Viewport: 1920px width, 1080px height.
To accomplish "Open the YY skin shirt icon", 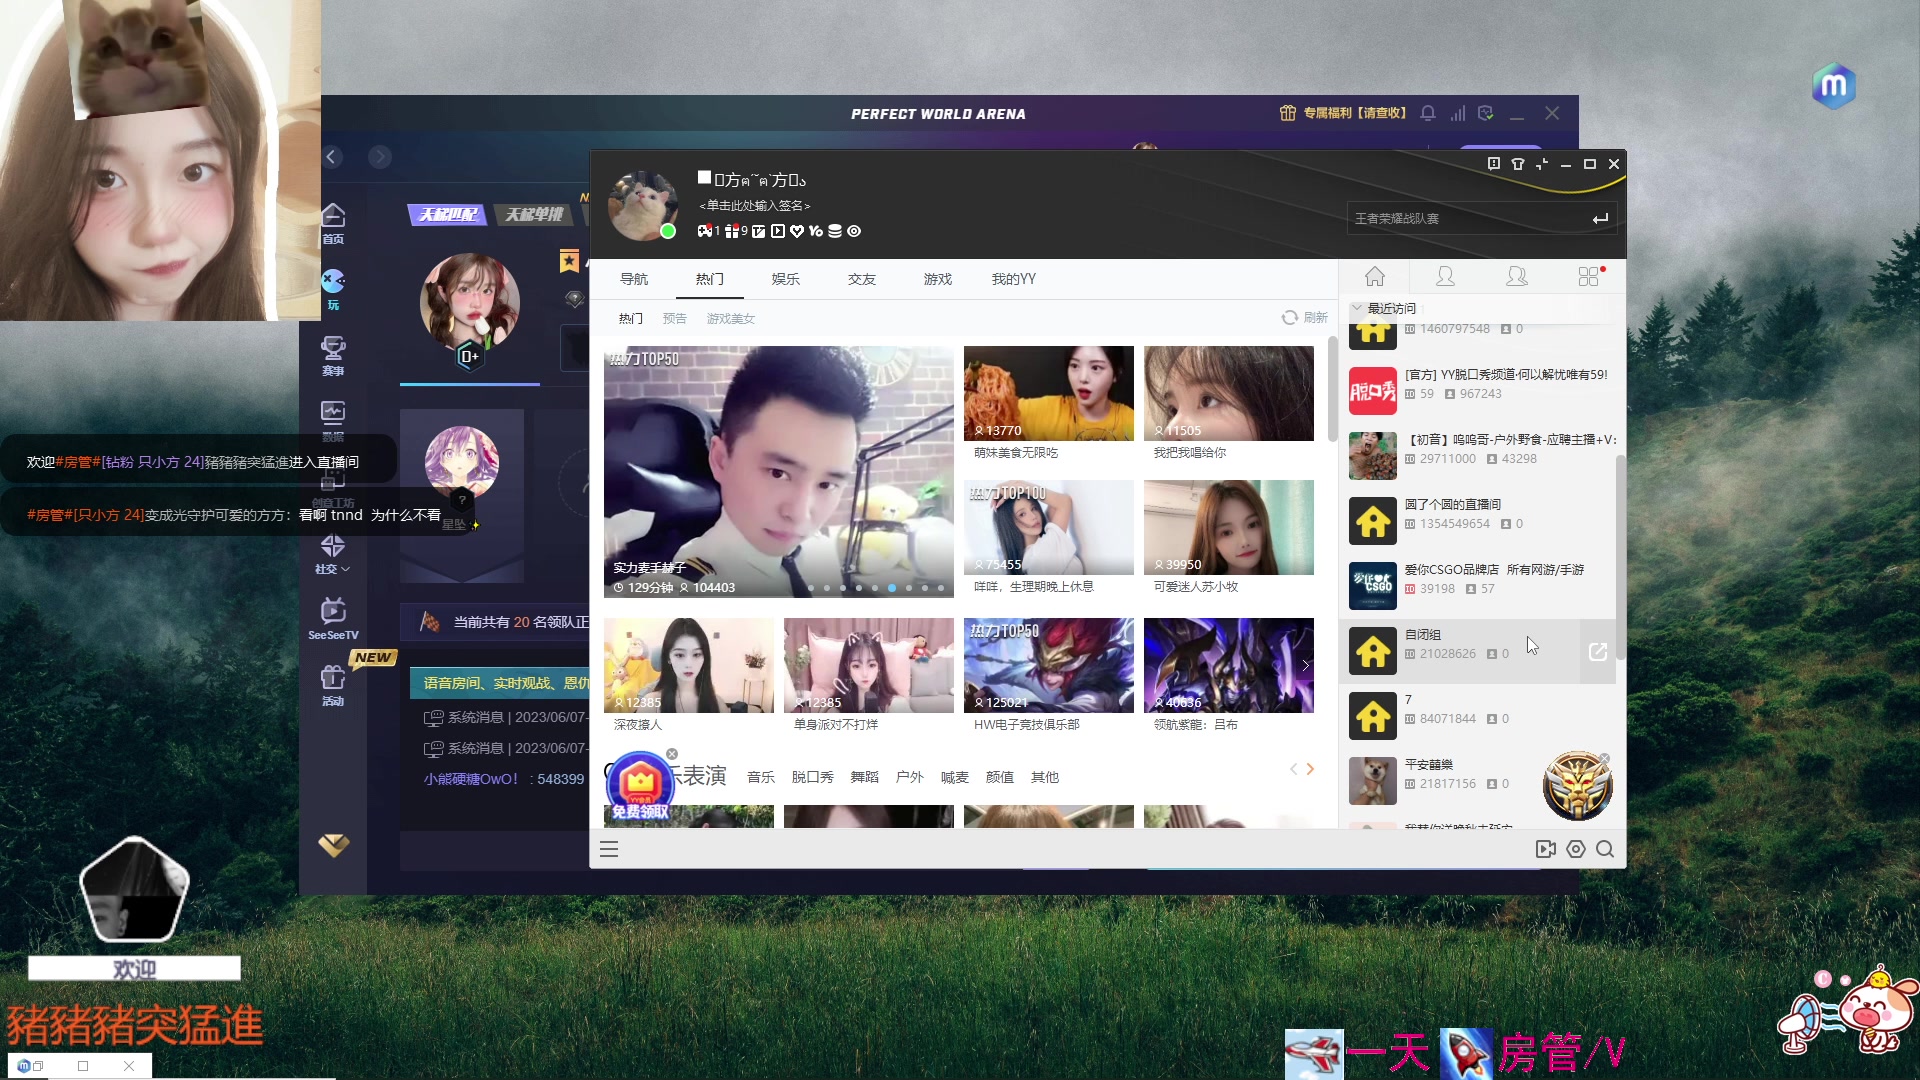I will 1518,164.
